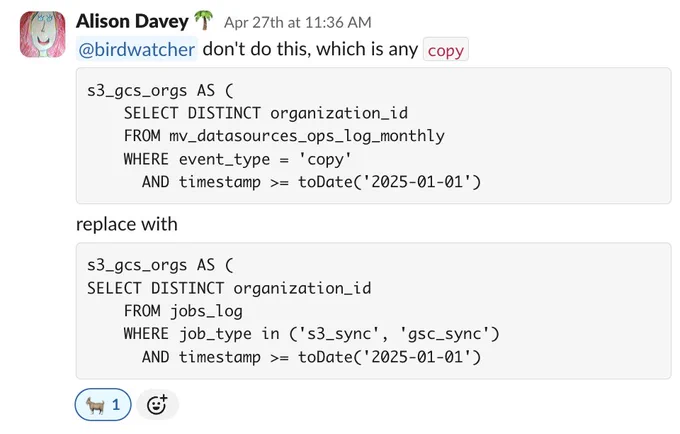Click 's3_gcs_orgs AS (' in the second code block
This screenshot has height=434, width=680.
tap(160, 265)
